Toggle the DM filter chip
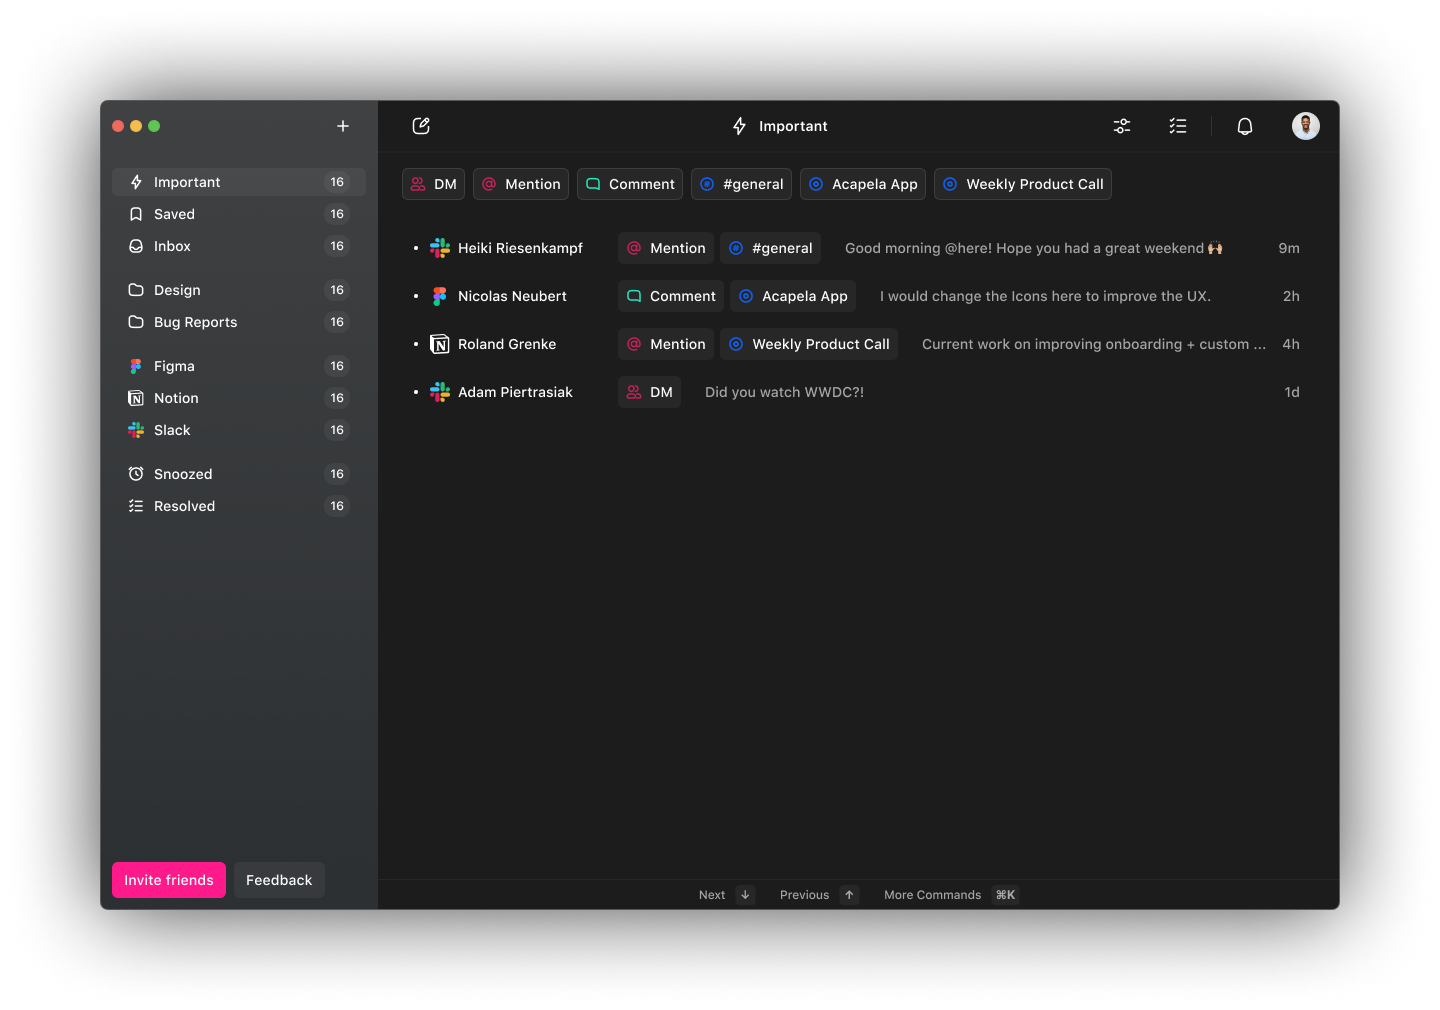The height and width of the screenshot is (1010, 1440). click(433, 184)
